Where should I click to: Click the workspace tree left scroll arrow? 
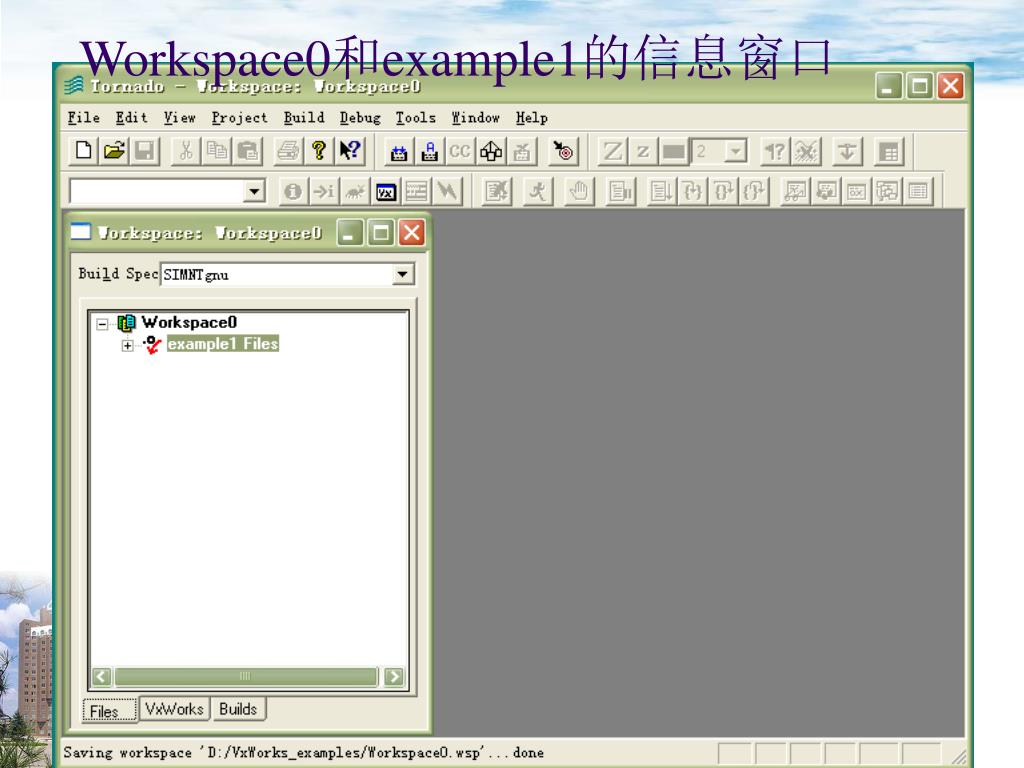102,677
